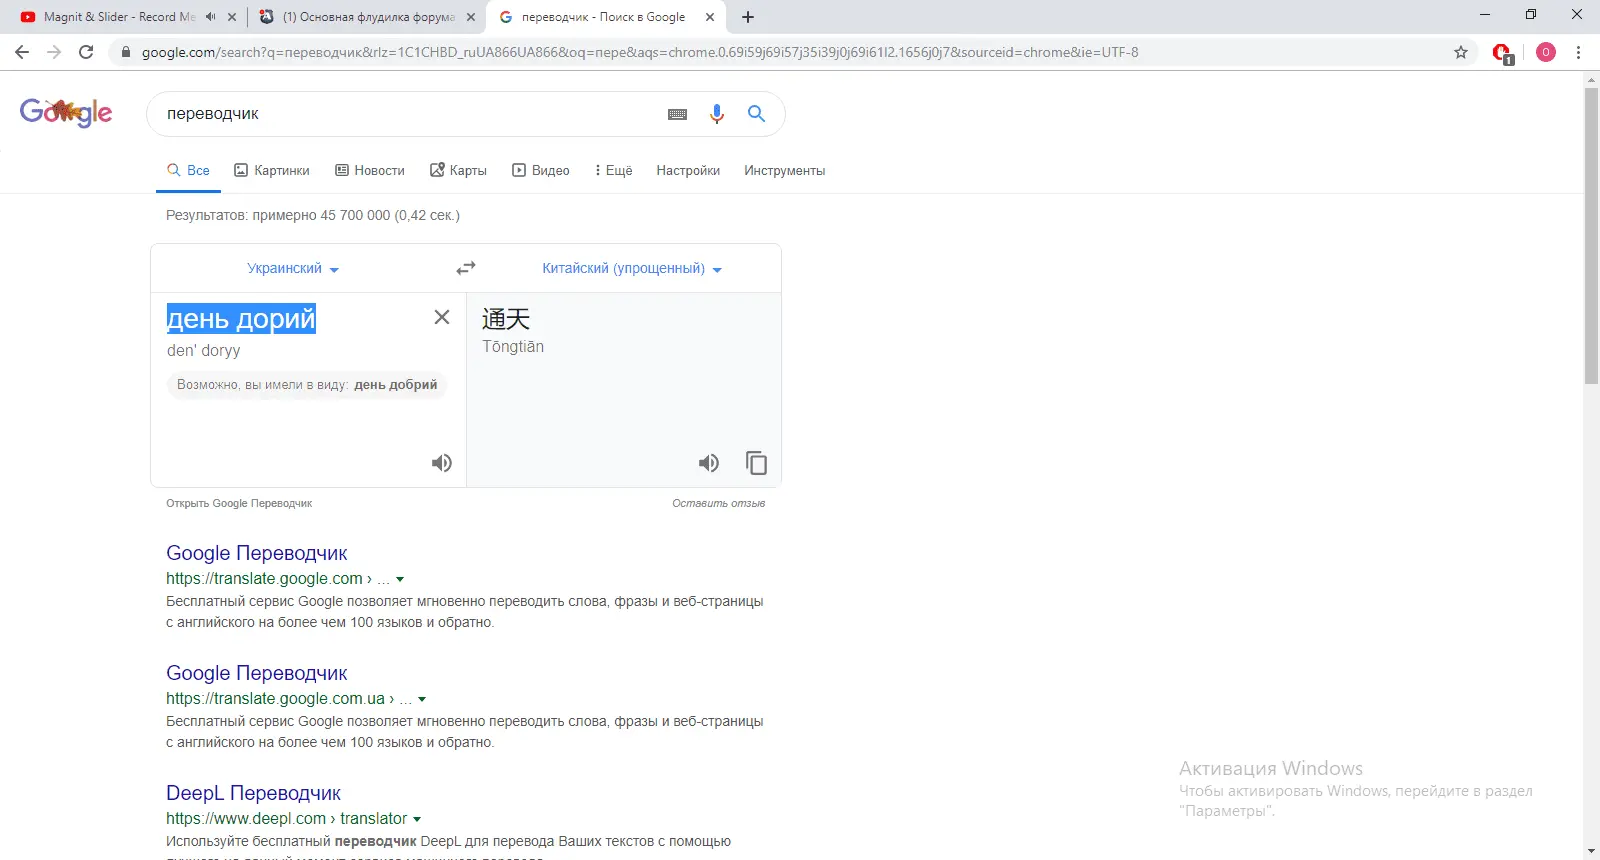This screenshot has height=860, width=1600.
Task: Open Карты search results
Action: click(x=458, y=171)
